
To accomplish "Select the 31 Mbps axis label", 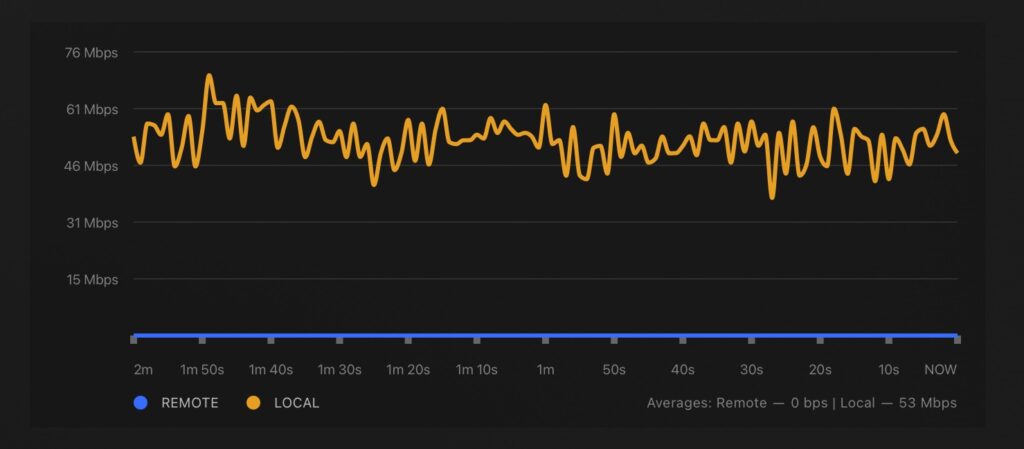I will pos(92,223).
